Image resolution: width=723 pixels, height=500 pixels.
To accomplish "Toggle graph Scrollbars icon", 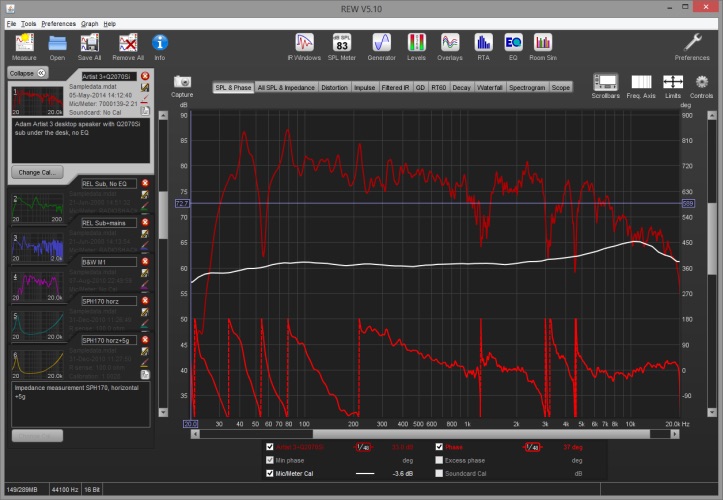I will (x=605, y=82).
